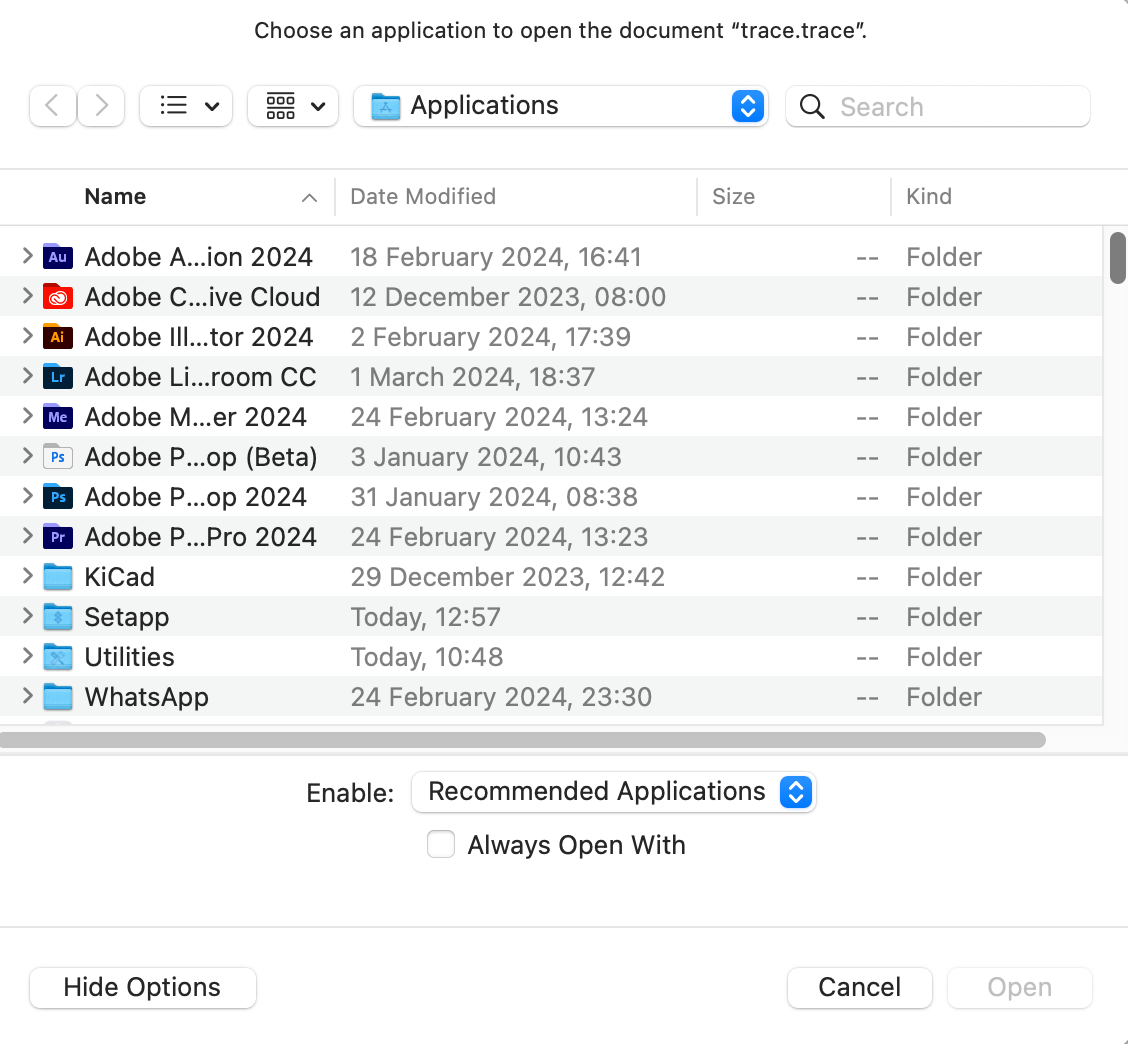
Task: Click the Adobe Audition 2024 folder icon
Action: 58,257
